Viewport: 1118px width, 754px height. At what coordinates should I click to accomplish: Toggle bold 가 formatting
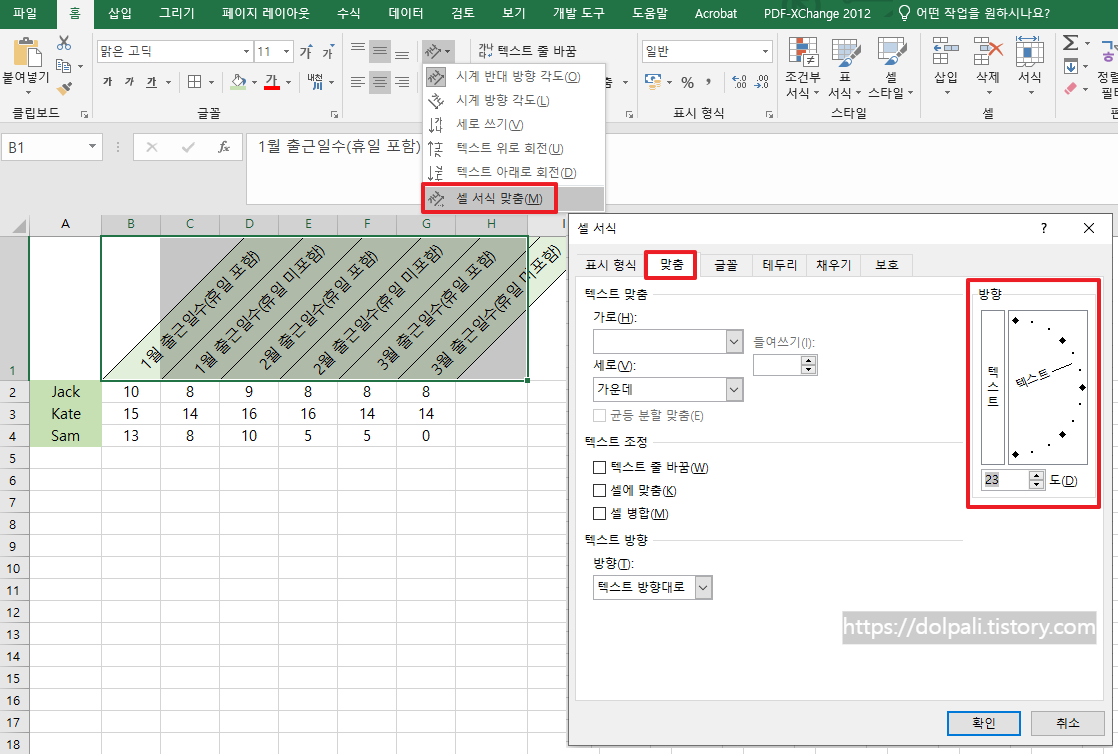pos(108,82)
